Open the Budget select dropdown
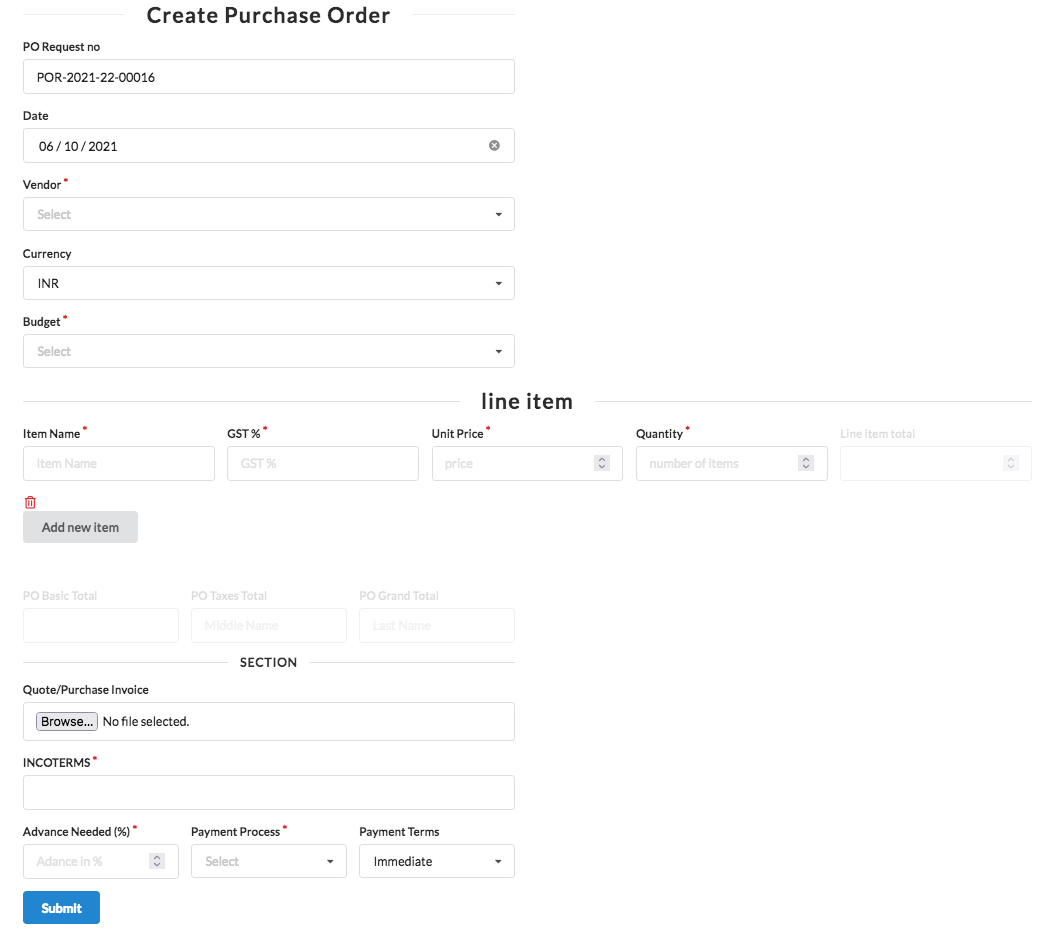 [x=268, y=352]
